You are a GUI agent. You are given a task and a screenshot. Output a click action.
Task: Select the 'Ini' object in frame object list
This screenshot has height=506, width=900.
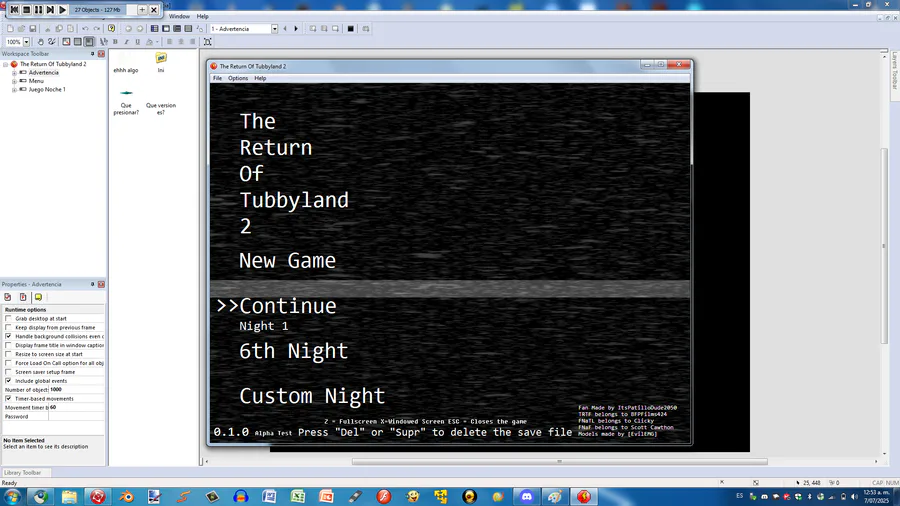(161, 63)
